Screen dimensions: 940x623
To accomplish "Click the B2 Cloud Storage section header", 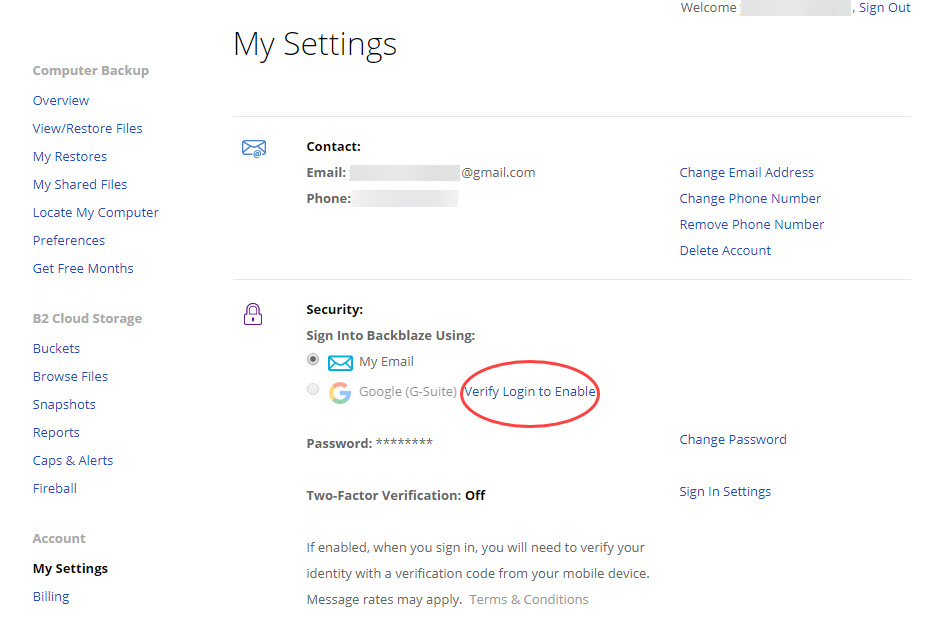I will click(88, 318).
